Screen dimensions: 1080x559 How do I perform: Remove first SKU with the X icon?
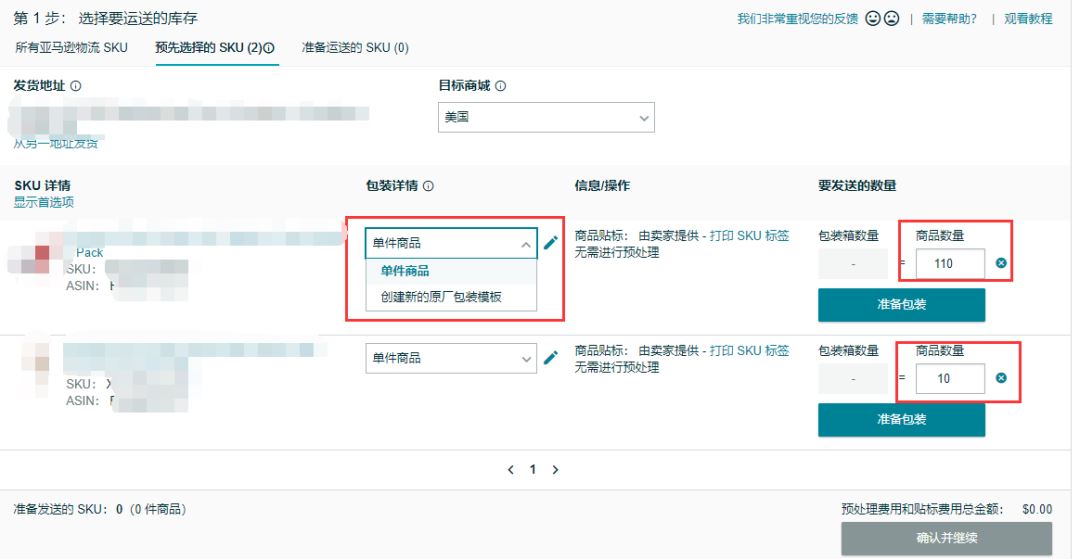pyautogui.click(x=1001, y=263)
